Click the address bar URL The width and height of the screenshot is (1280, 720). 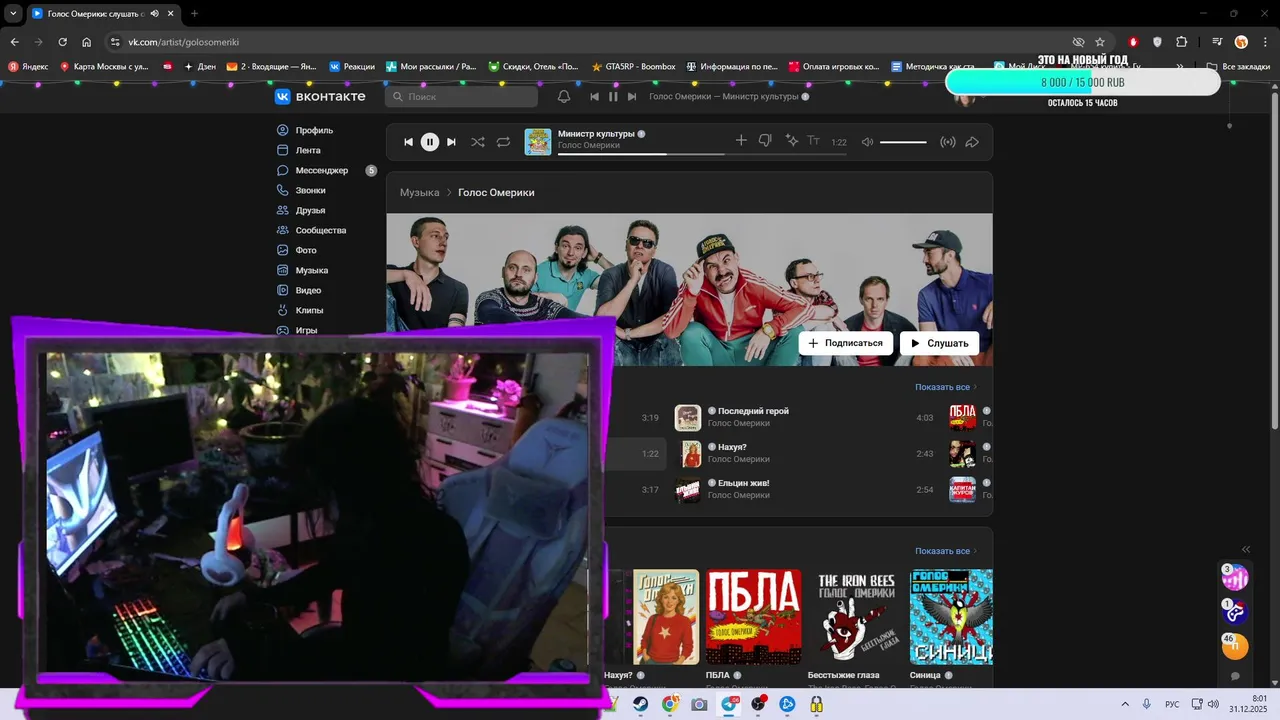pos(183,42)
